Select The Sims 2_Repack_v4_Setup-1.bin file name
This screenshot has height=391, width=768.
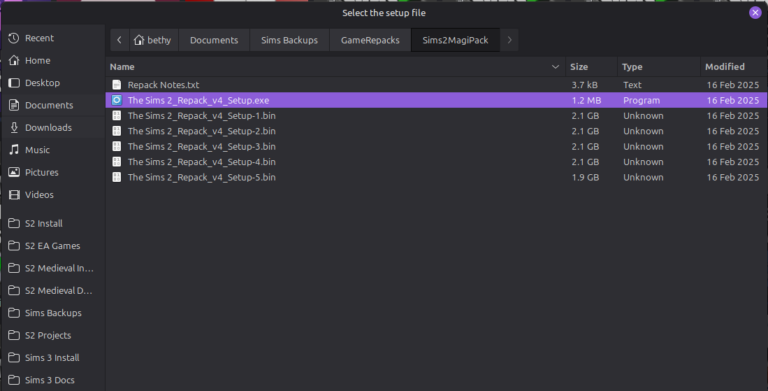(x=202, y=116)
